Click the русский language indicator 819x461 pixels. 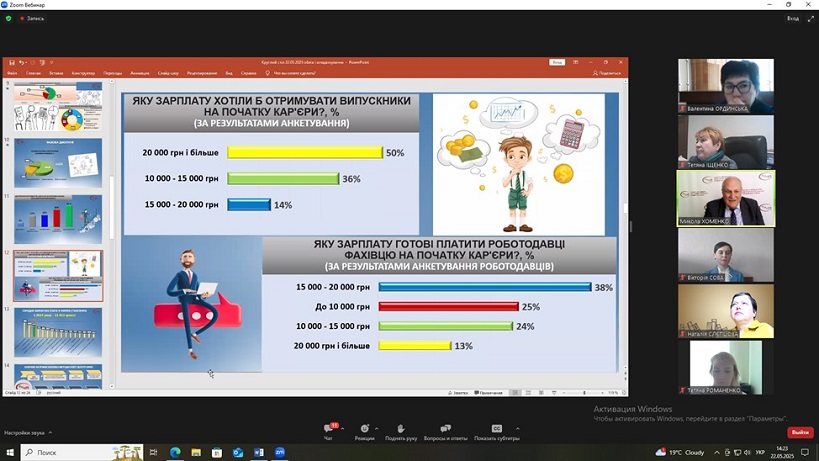pos(53,393)
